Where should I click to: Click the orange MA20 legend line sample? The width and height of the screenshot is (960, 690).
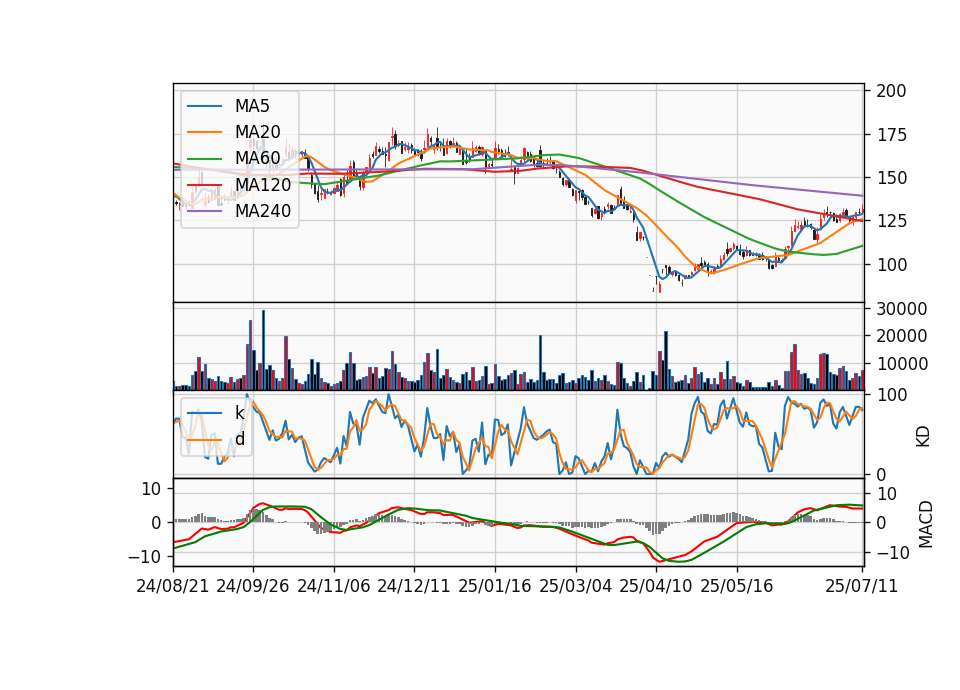204,132
